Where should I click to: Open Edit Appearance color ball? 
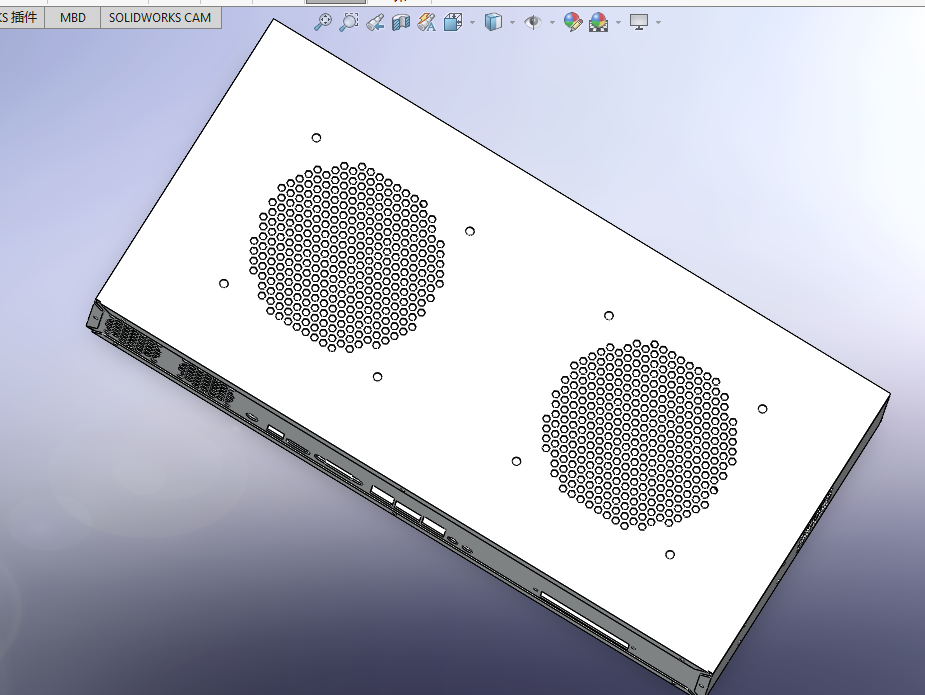[573, 22]
